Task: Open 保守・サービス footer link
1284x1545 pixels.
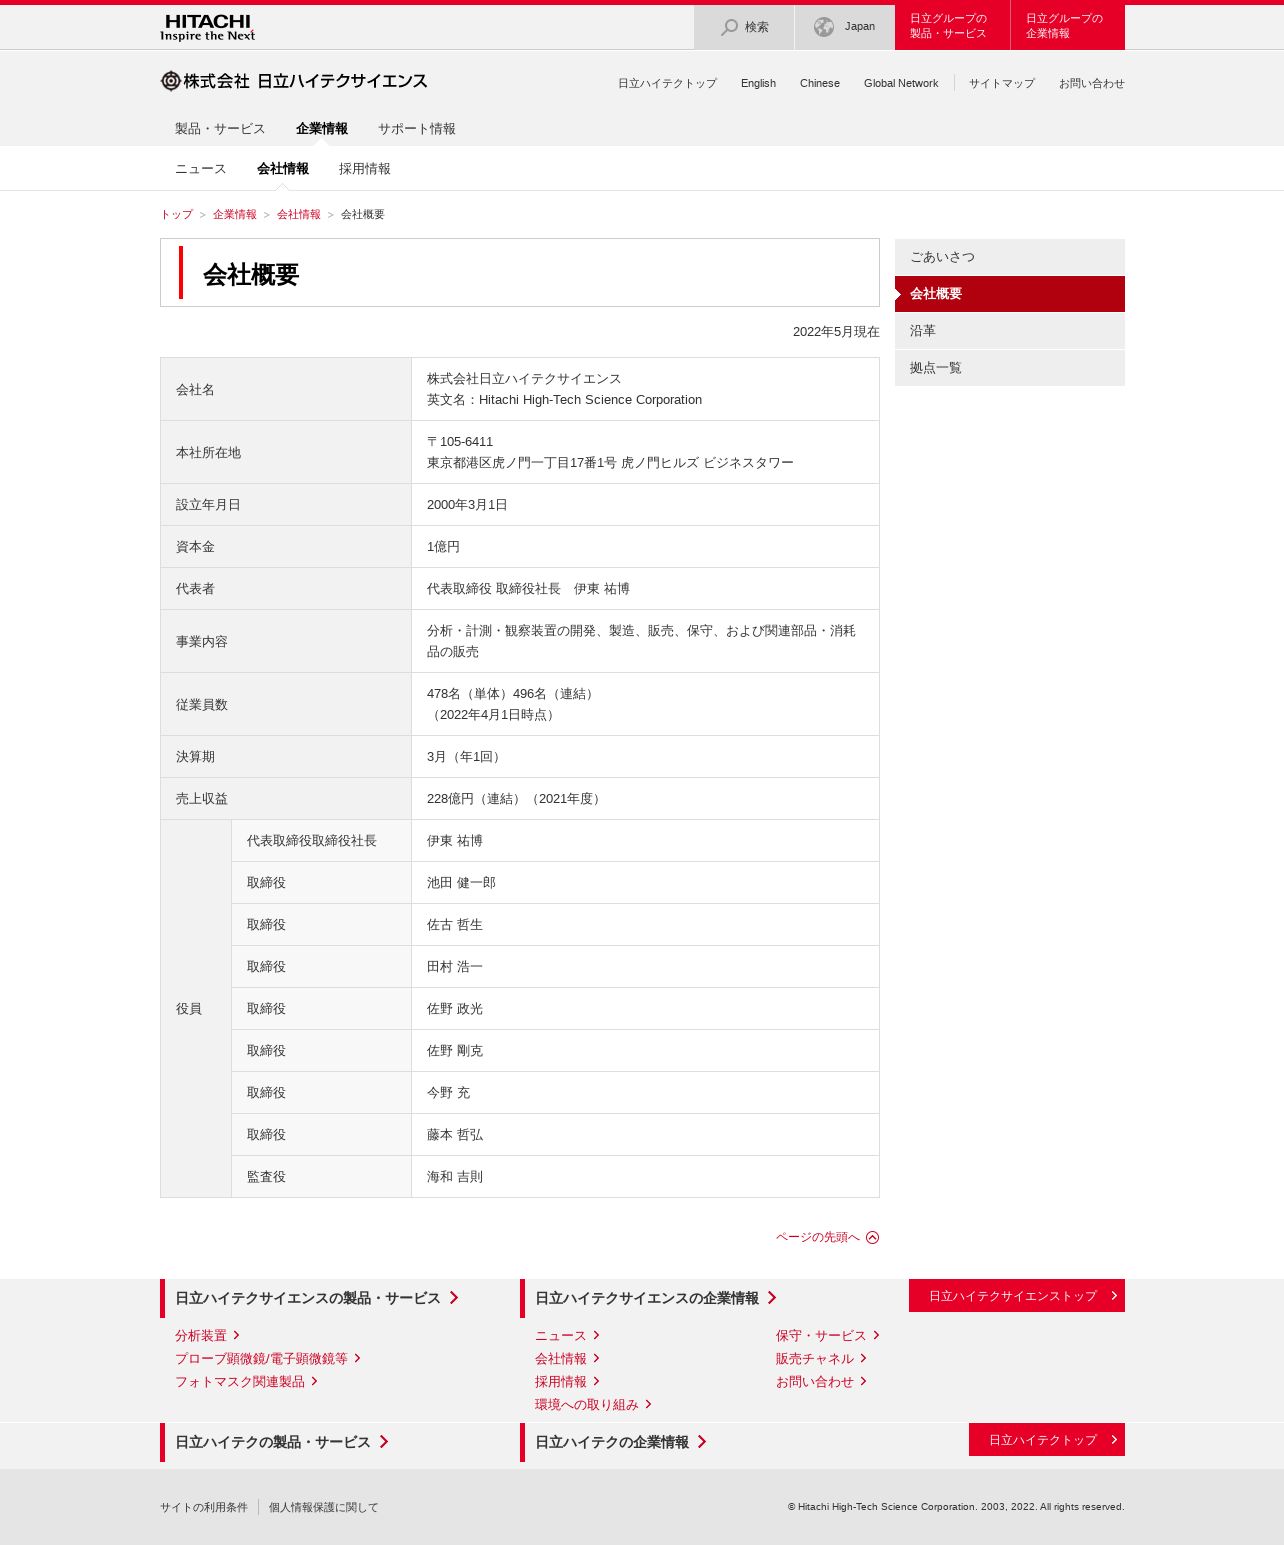Action: pyautogui.click(x=827, y=1336)
